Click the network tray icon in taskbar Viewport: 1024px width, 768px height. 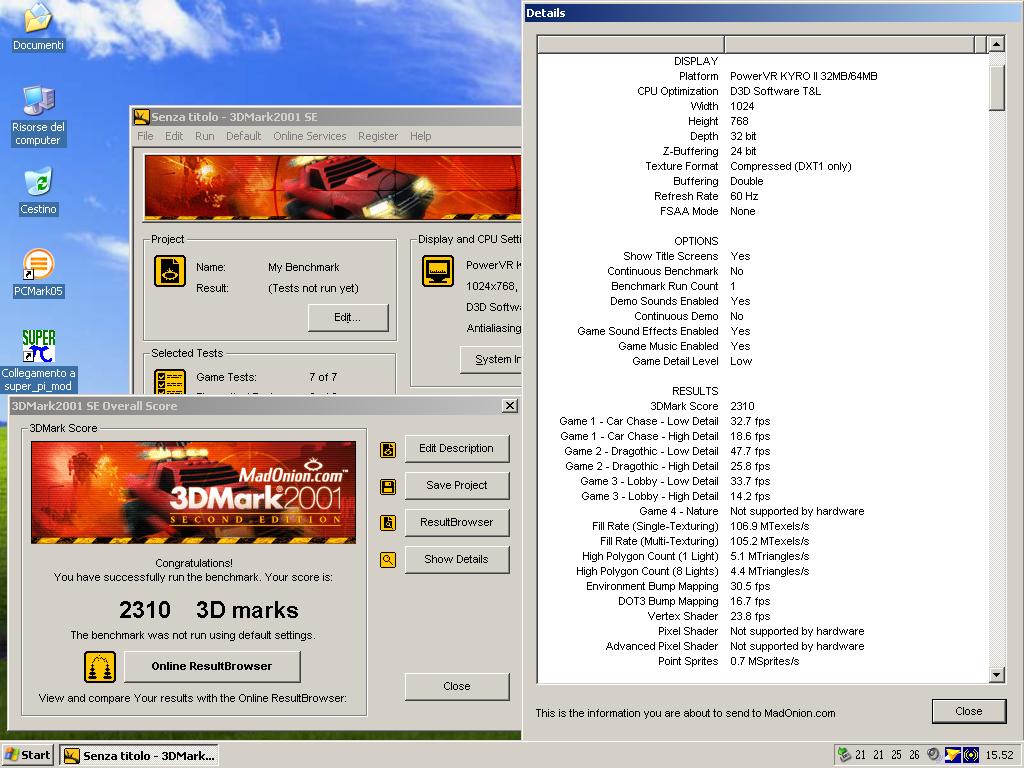pos(844,755)
